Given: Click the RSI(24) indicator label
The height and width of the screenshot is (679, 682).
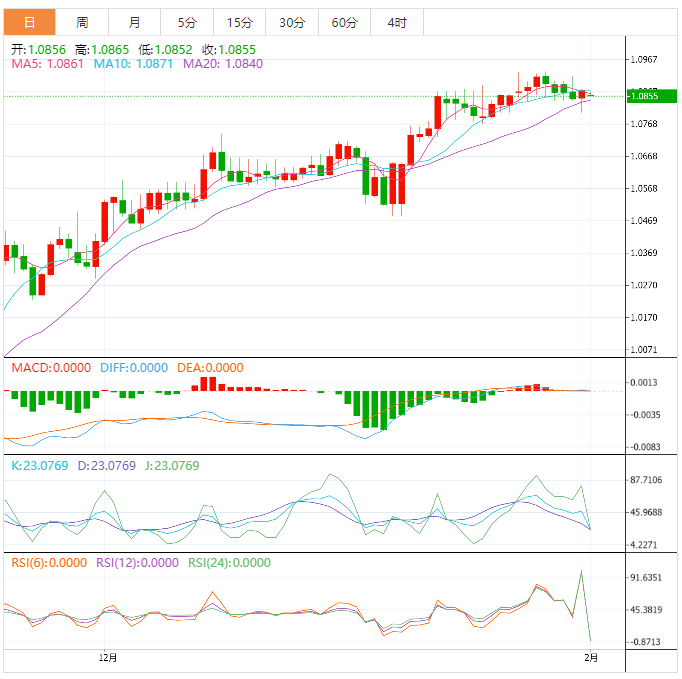Looking at the screenshot, I should (x=229, y=562).
